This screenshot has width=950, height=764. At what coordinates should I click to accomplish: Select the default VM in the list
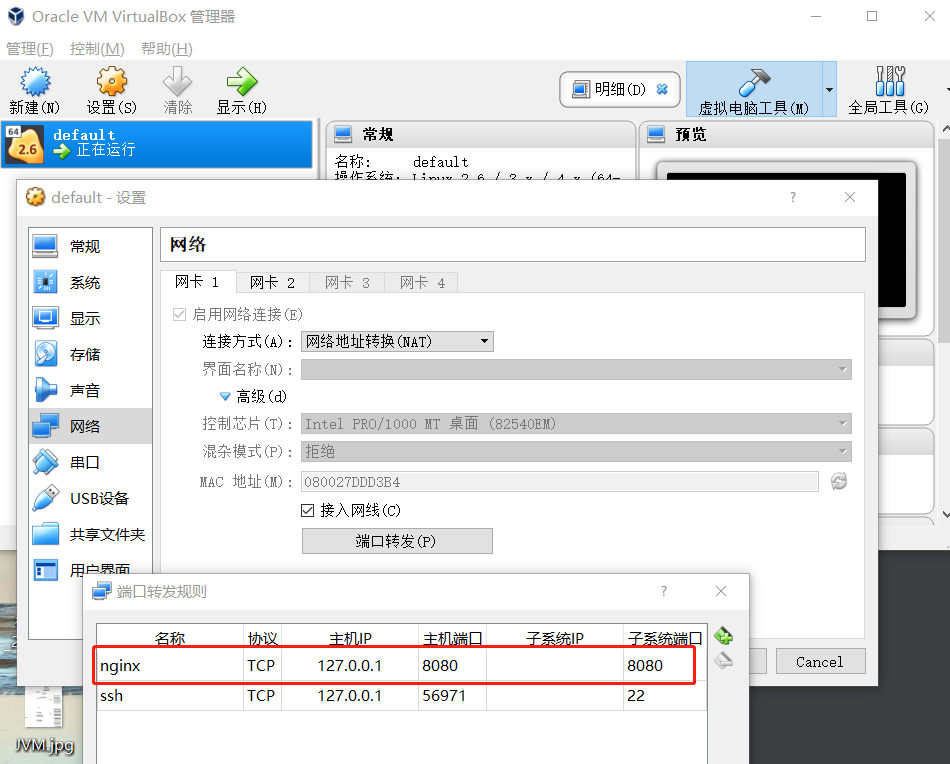157,144
